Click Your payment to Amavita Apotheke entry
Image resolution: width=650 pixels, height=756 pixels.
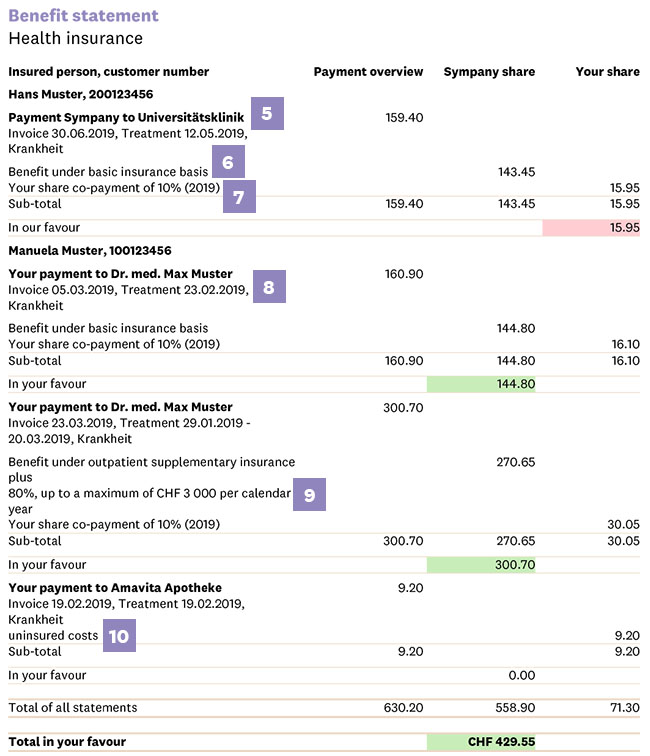[x=115, y=588]
